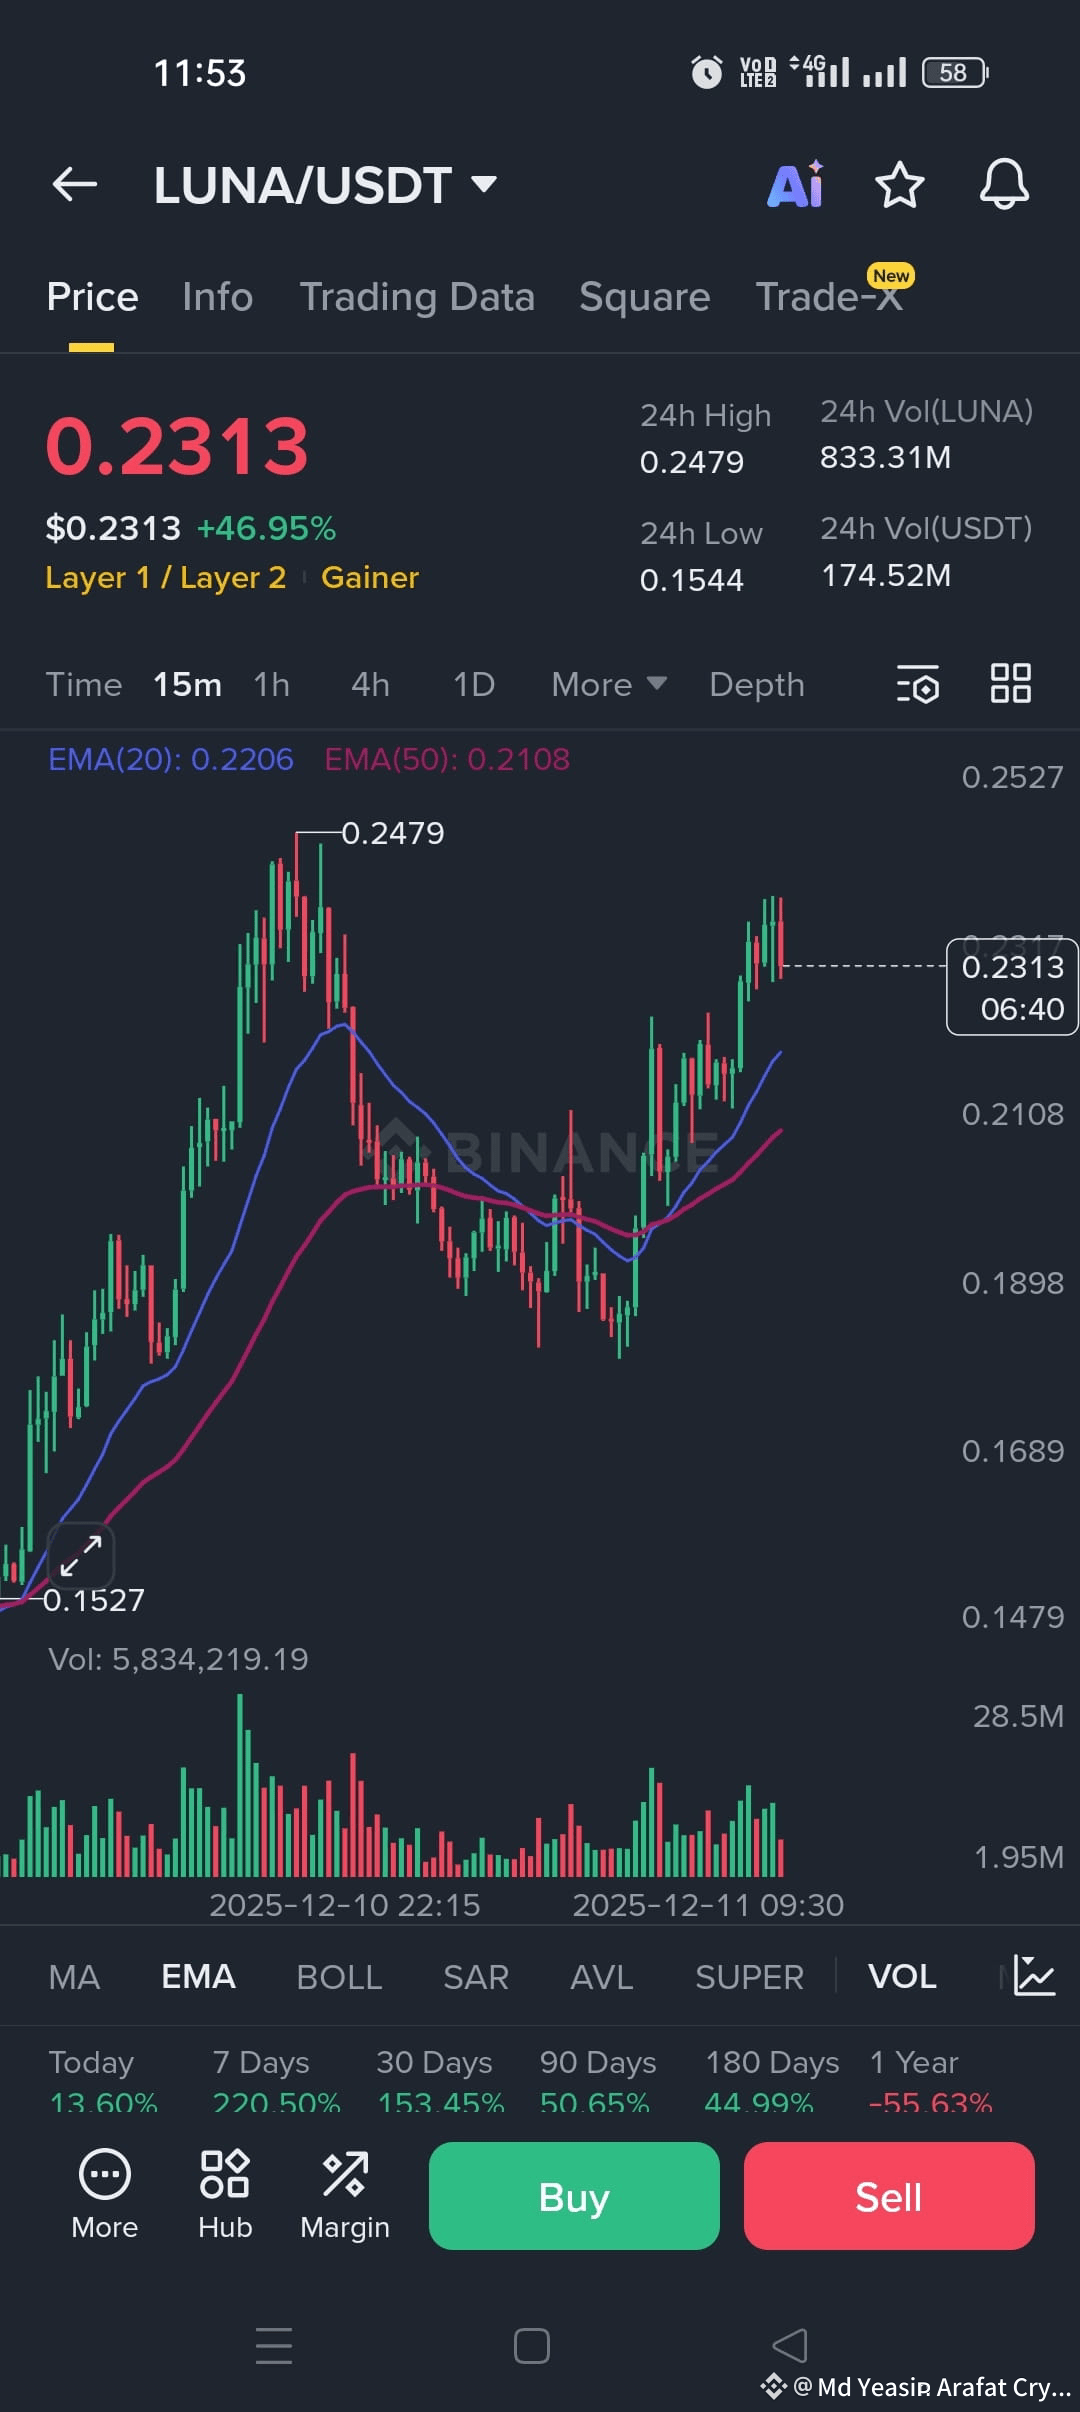This screenshot has height=2412, width=1080.
Task: Select the 1h timeframe
Action: (x=271, y=684)
